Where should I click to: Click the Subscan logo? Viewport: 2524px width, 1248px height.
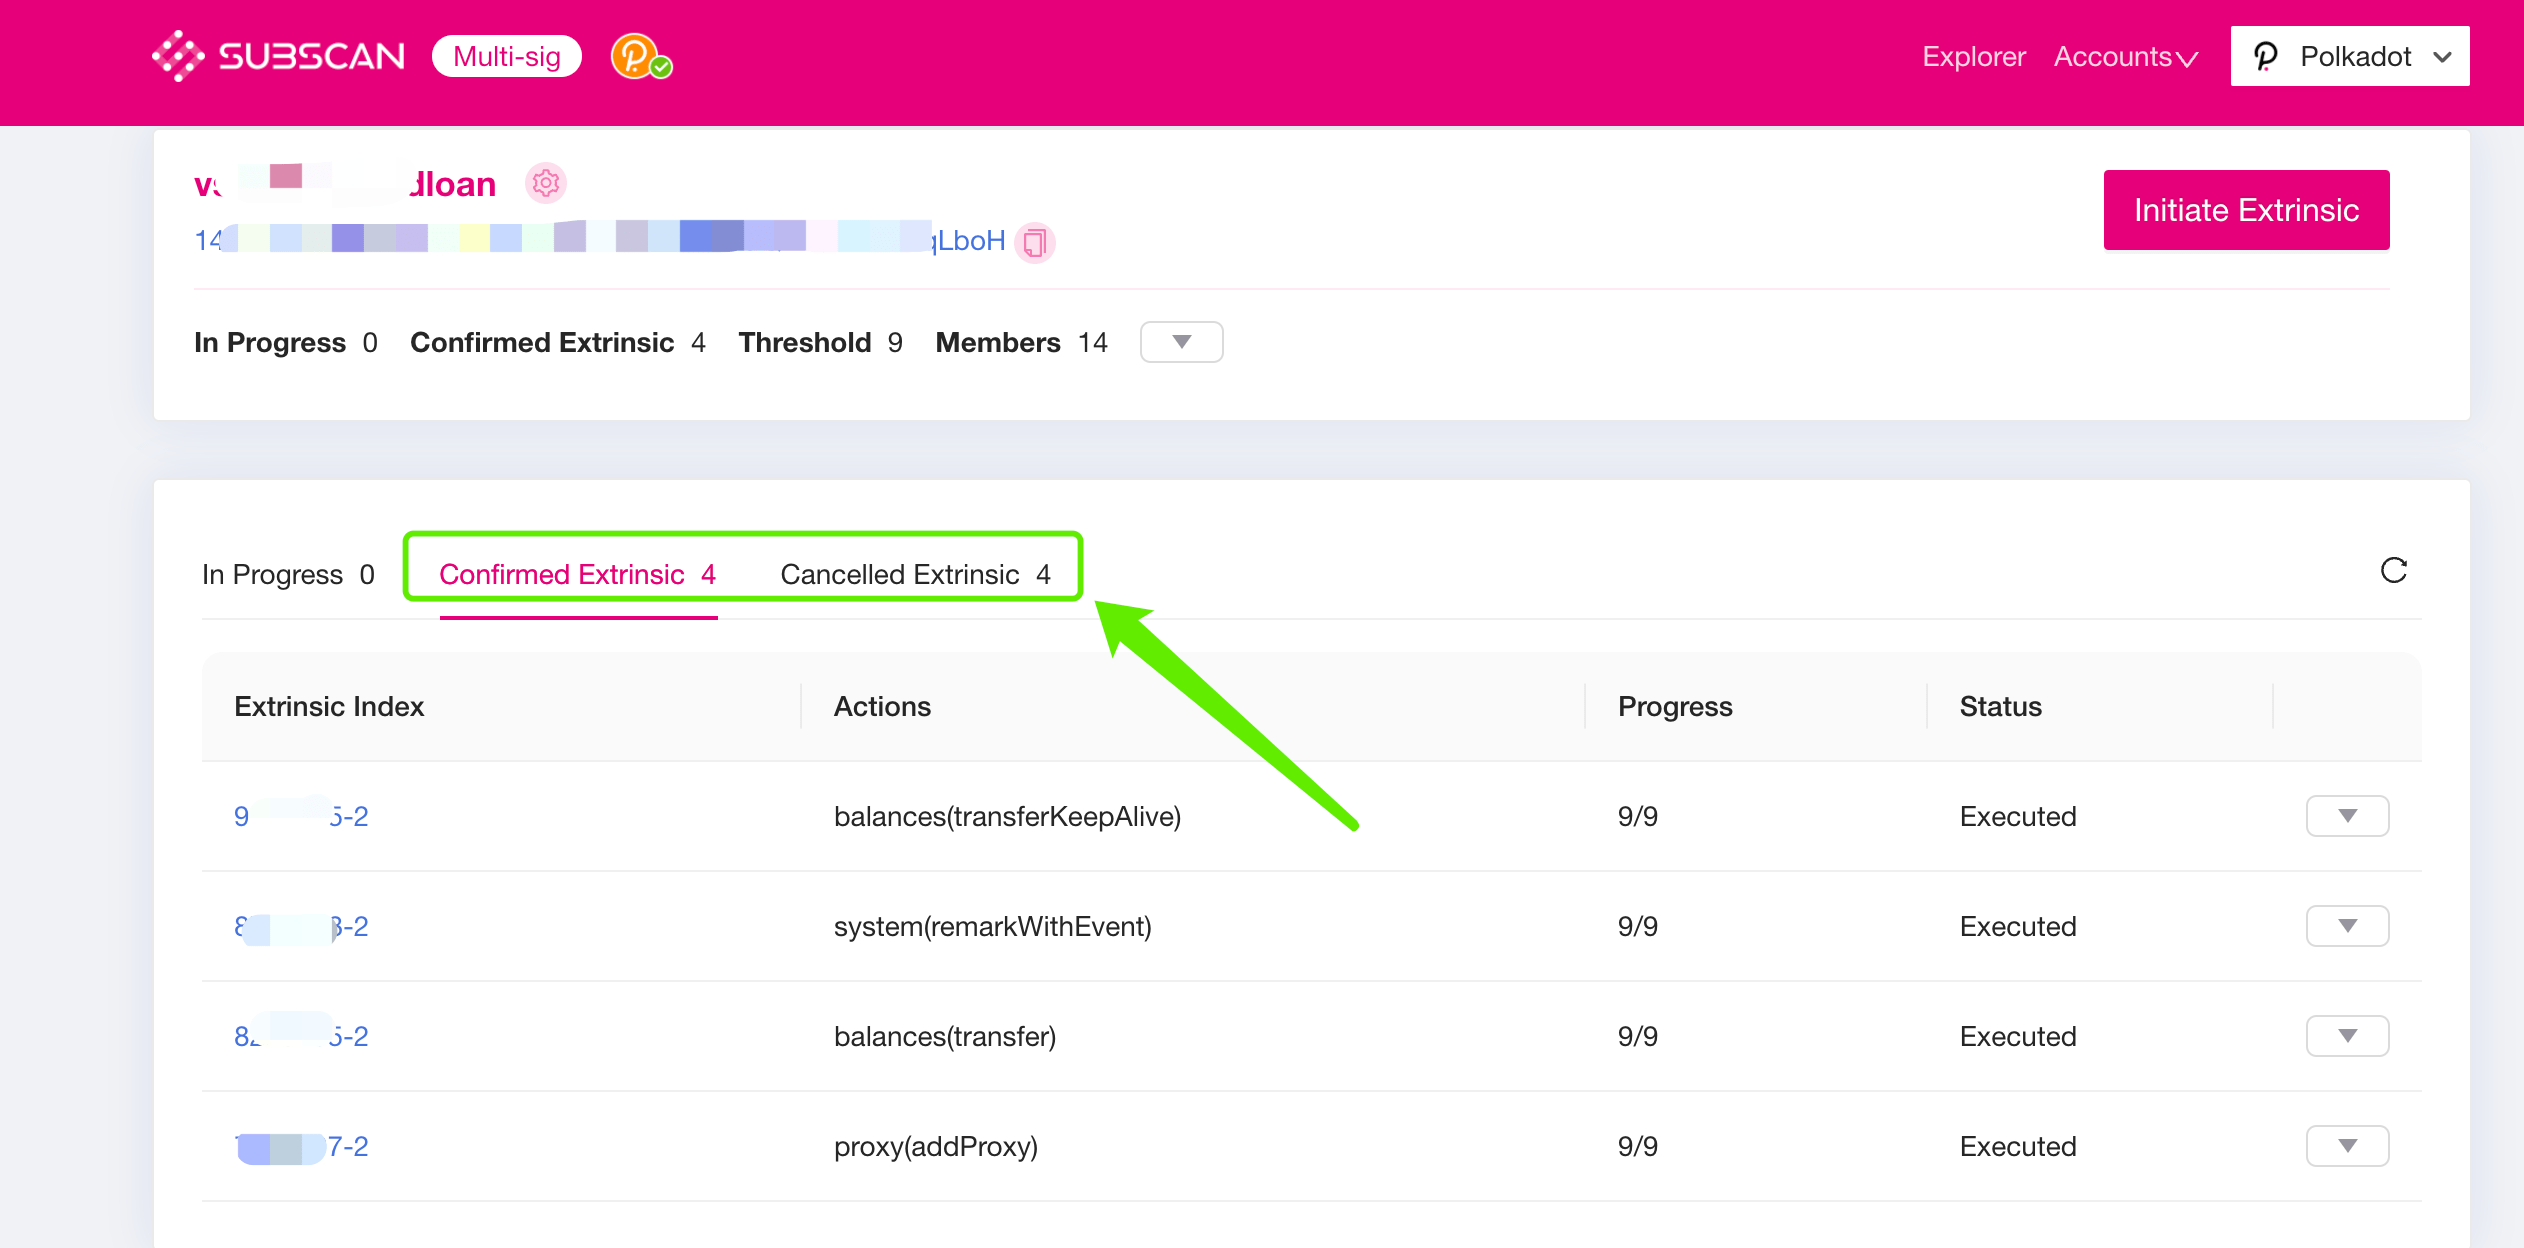click(278, 56)
